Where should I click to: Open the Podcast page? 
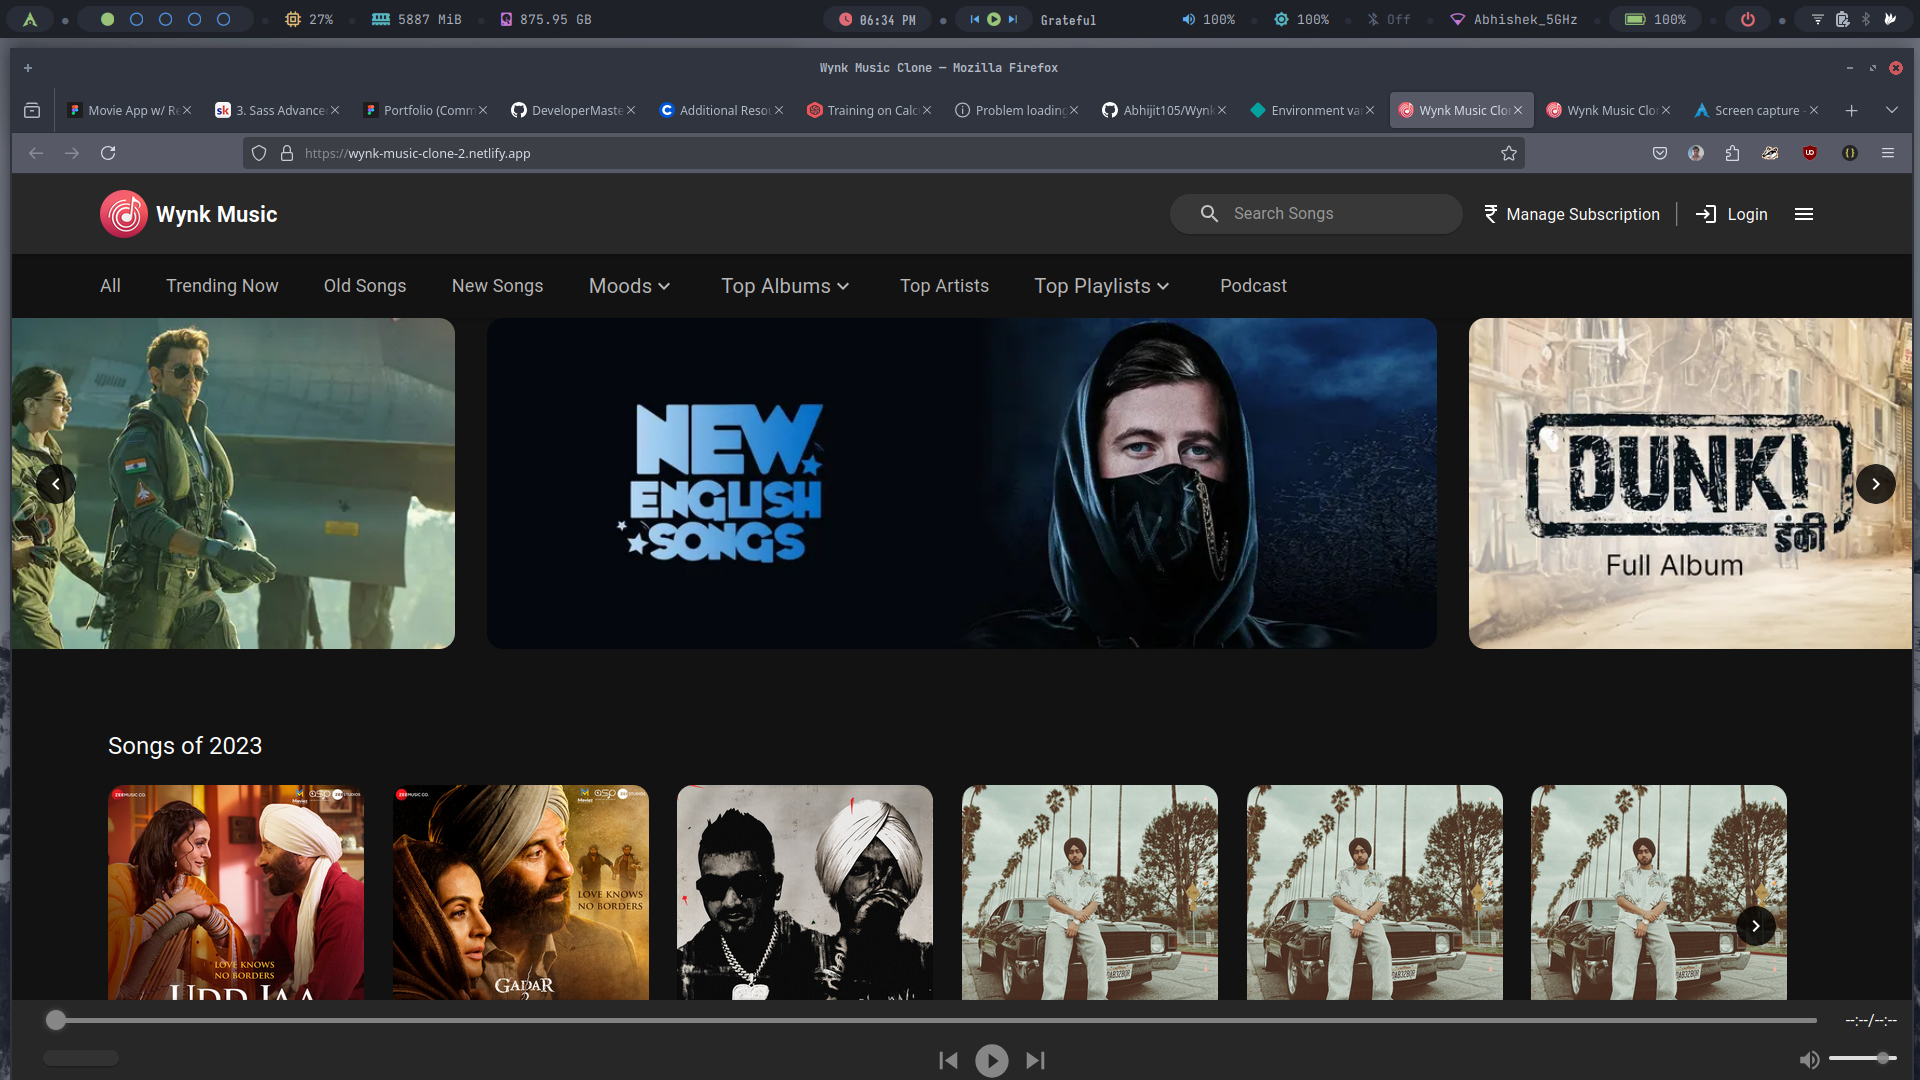click(x=1253, y=286)
